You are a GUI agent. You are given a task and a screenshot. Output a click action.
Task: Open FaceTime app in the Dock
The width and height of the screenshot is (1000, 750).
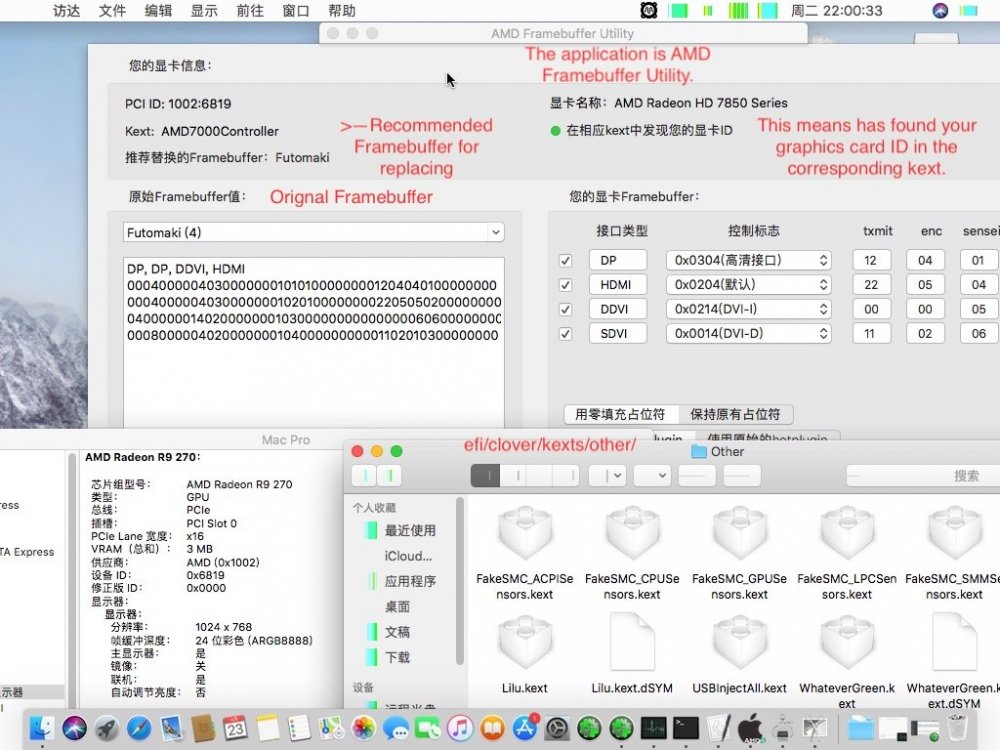tap(428, 727)
